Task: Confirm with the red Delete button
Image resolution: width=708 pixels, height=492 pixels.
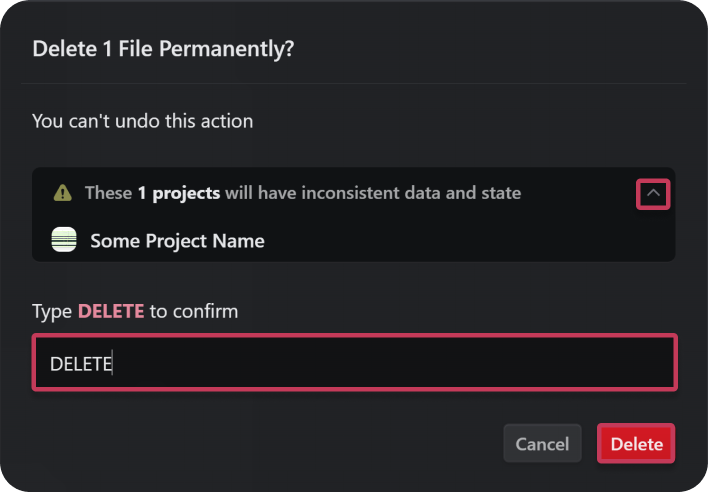Action: pos(636,444)
